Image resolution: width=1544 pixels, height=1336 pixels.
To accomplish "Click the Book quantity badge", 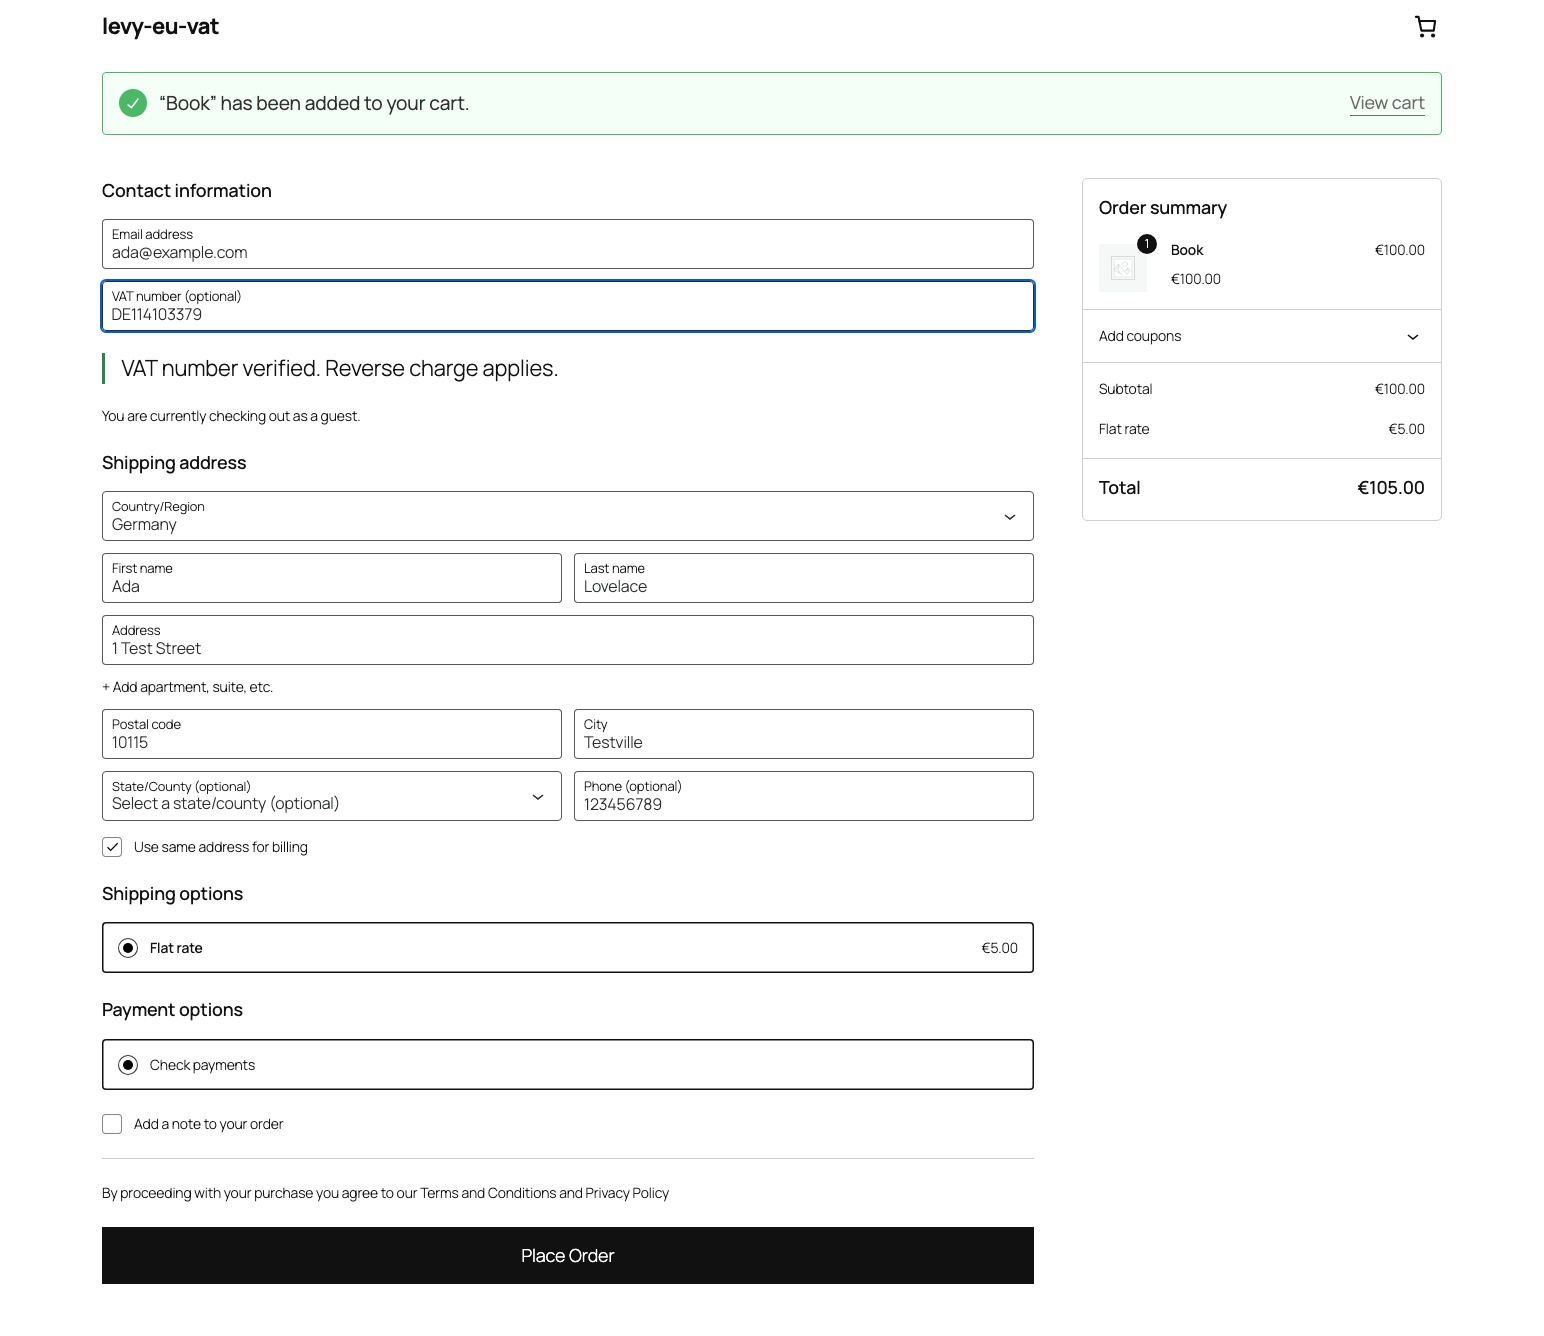I will pyautogui.click(x=1147, y=244).
